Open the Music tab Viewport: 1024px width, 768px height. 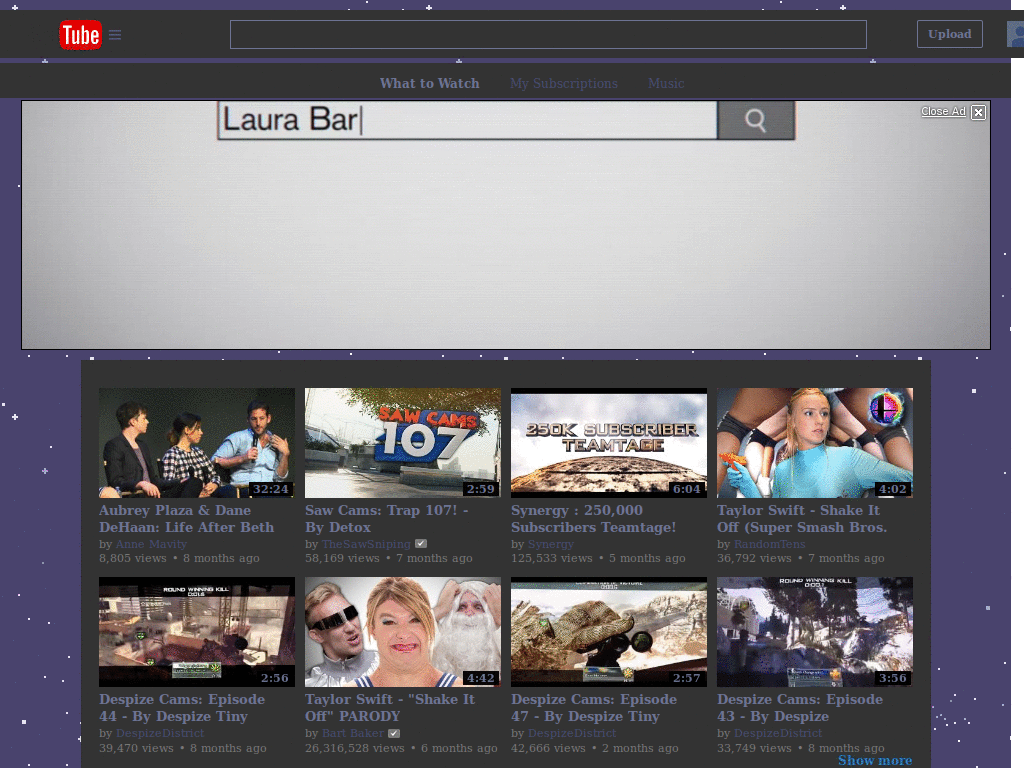point(666,84)
